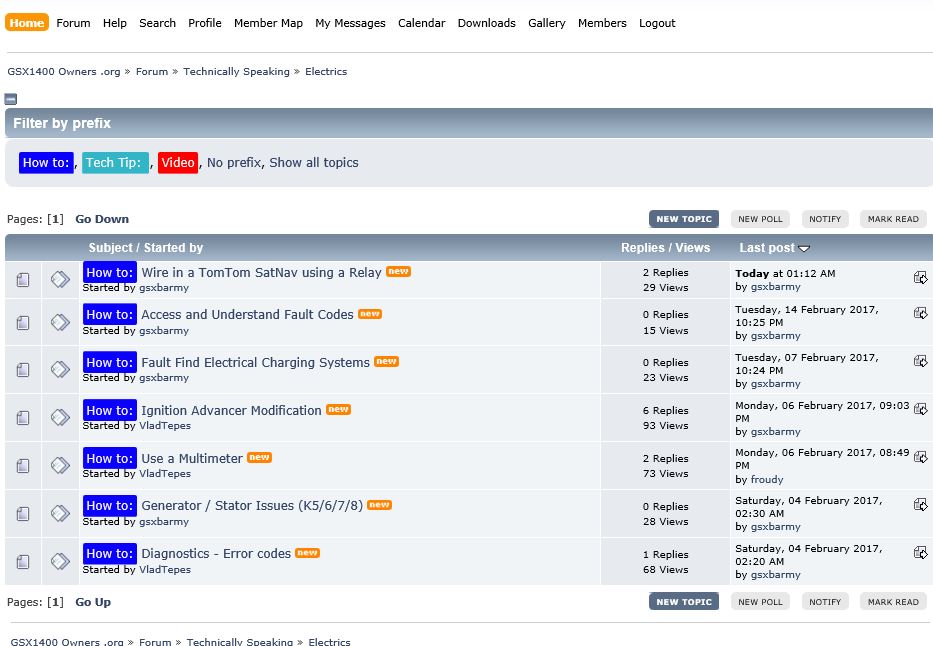Open the Calendar page
The image size is (933, 646).
click(x=421, y=23)
